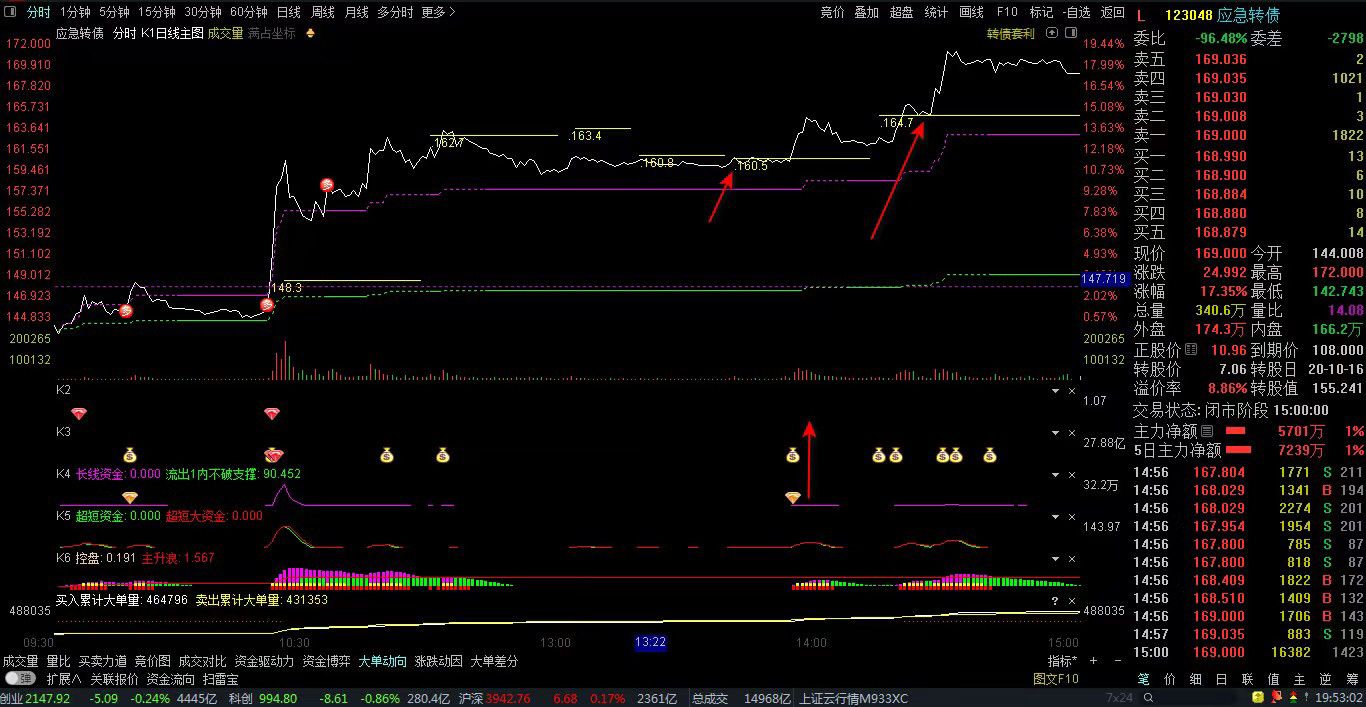Open the K3 pane dropdown arrow
The height and width of the screenshot is (707, 1366).
click(1055, 433)
